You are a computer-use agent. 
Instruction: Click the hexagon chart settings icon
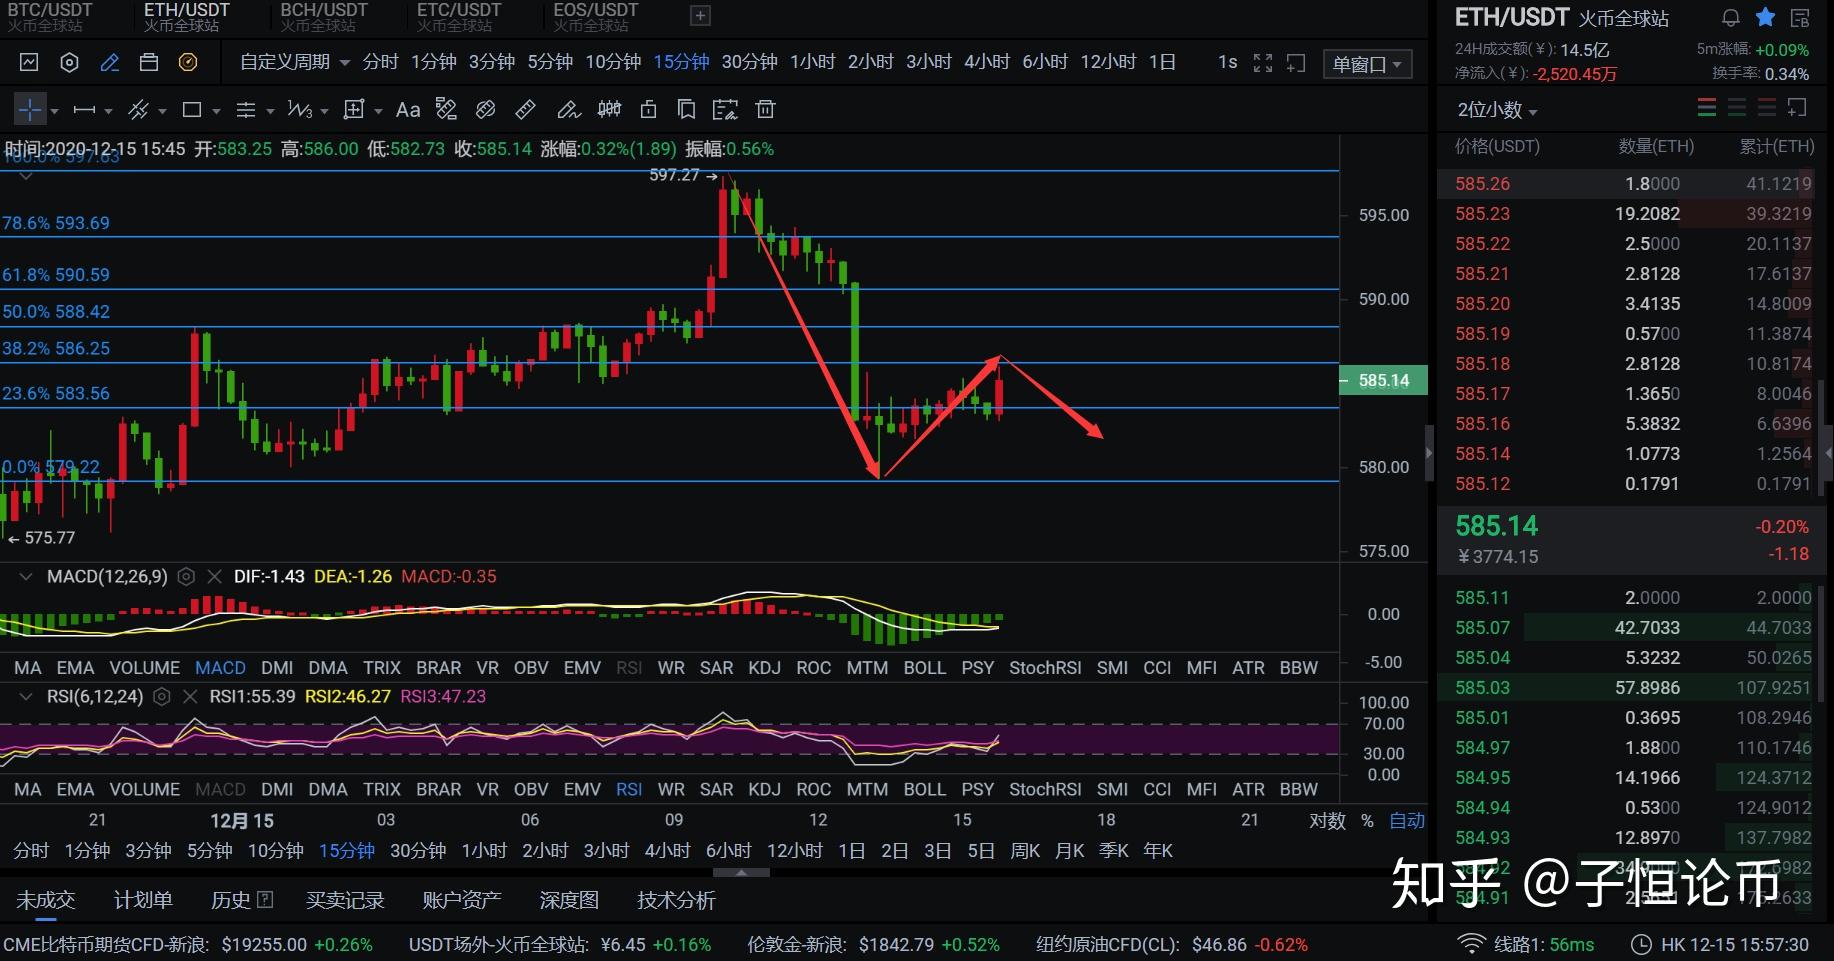(x=69, y=62)
